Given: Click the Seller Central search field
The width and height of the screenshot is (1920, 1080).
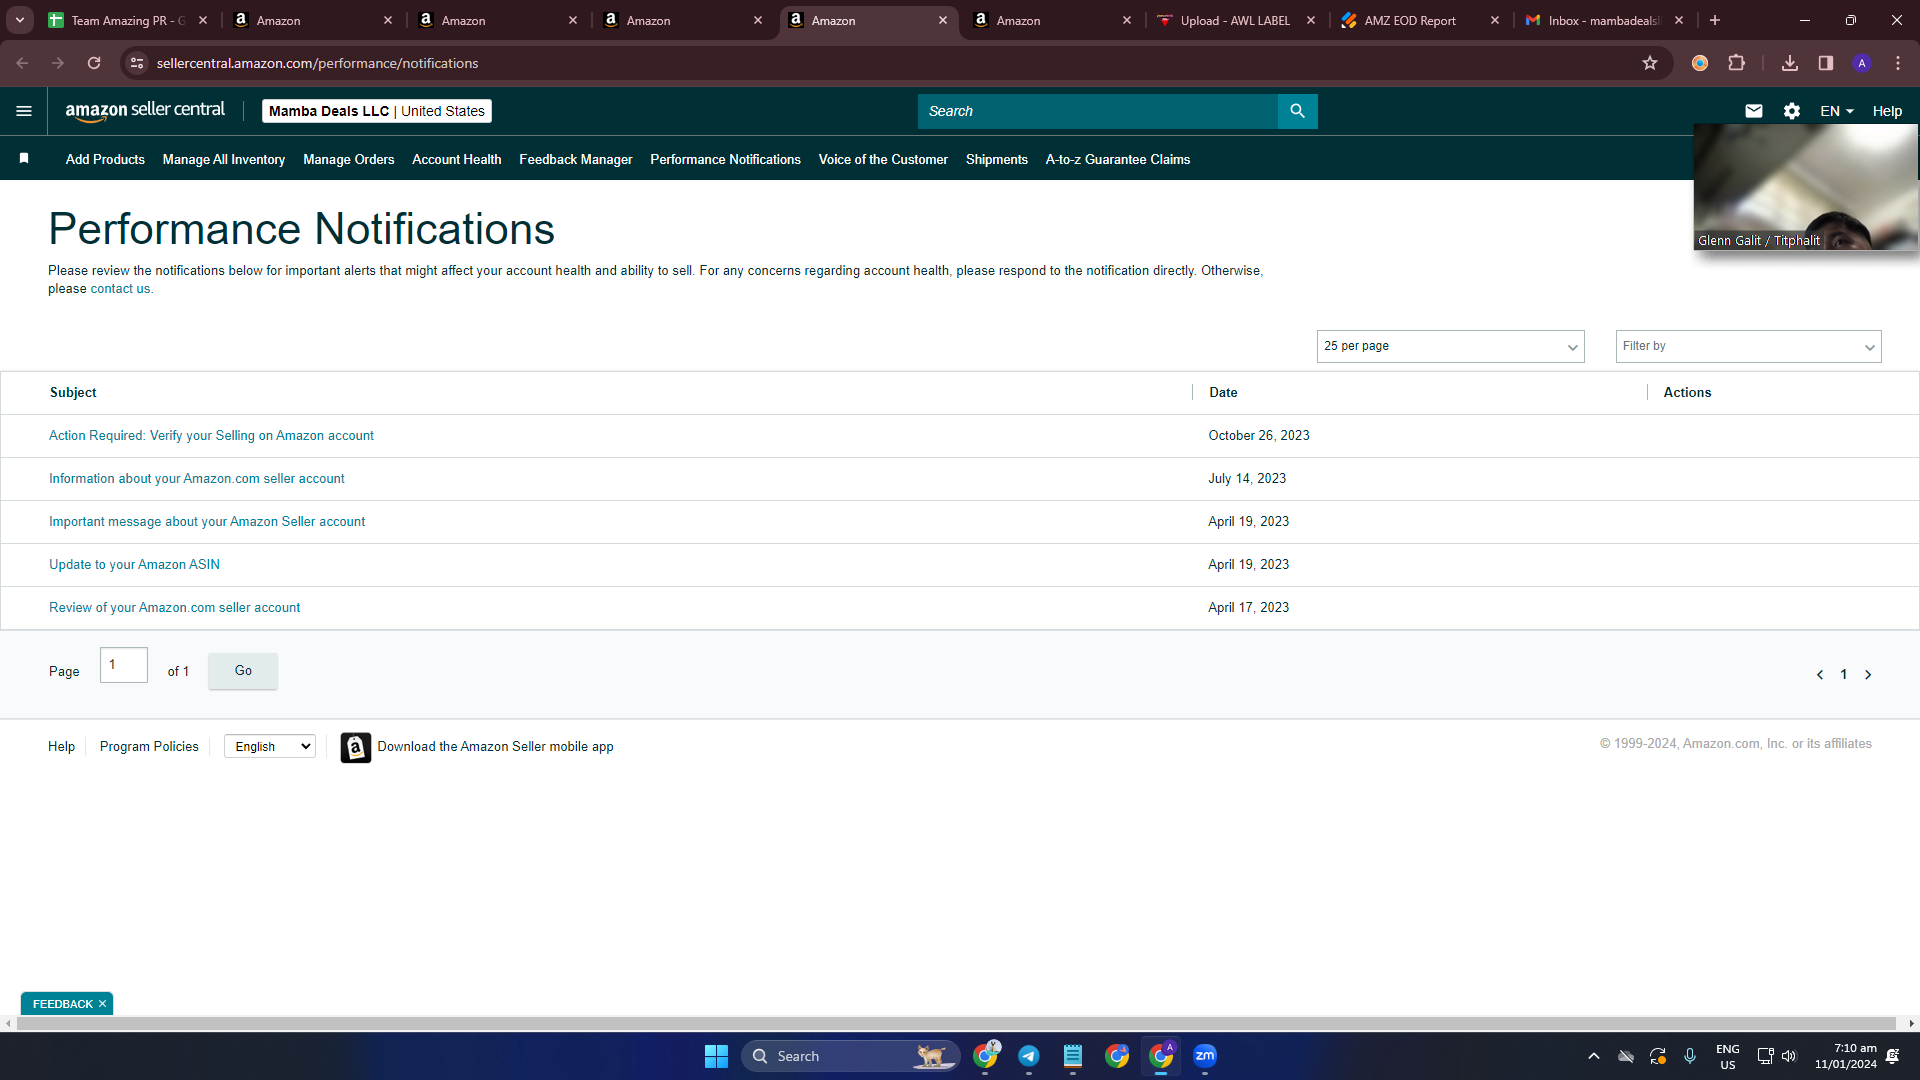Looking at the screenshot, I should 1097,111.
